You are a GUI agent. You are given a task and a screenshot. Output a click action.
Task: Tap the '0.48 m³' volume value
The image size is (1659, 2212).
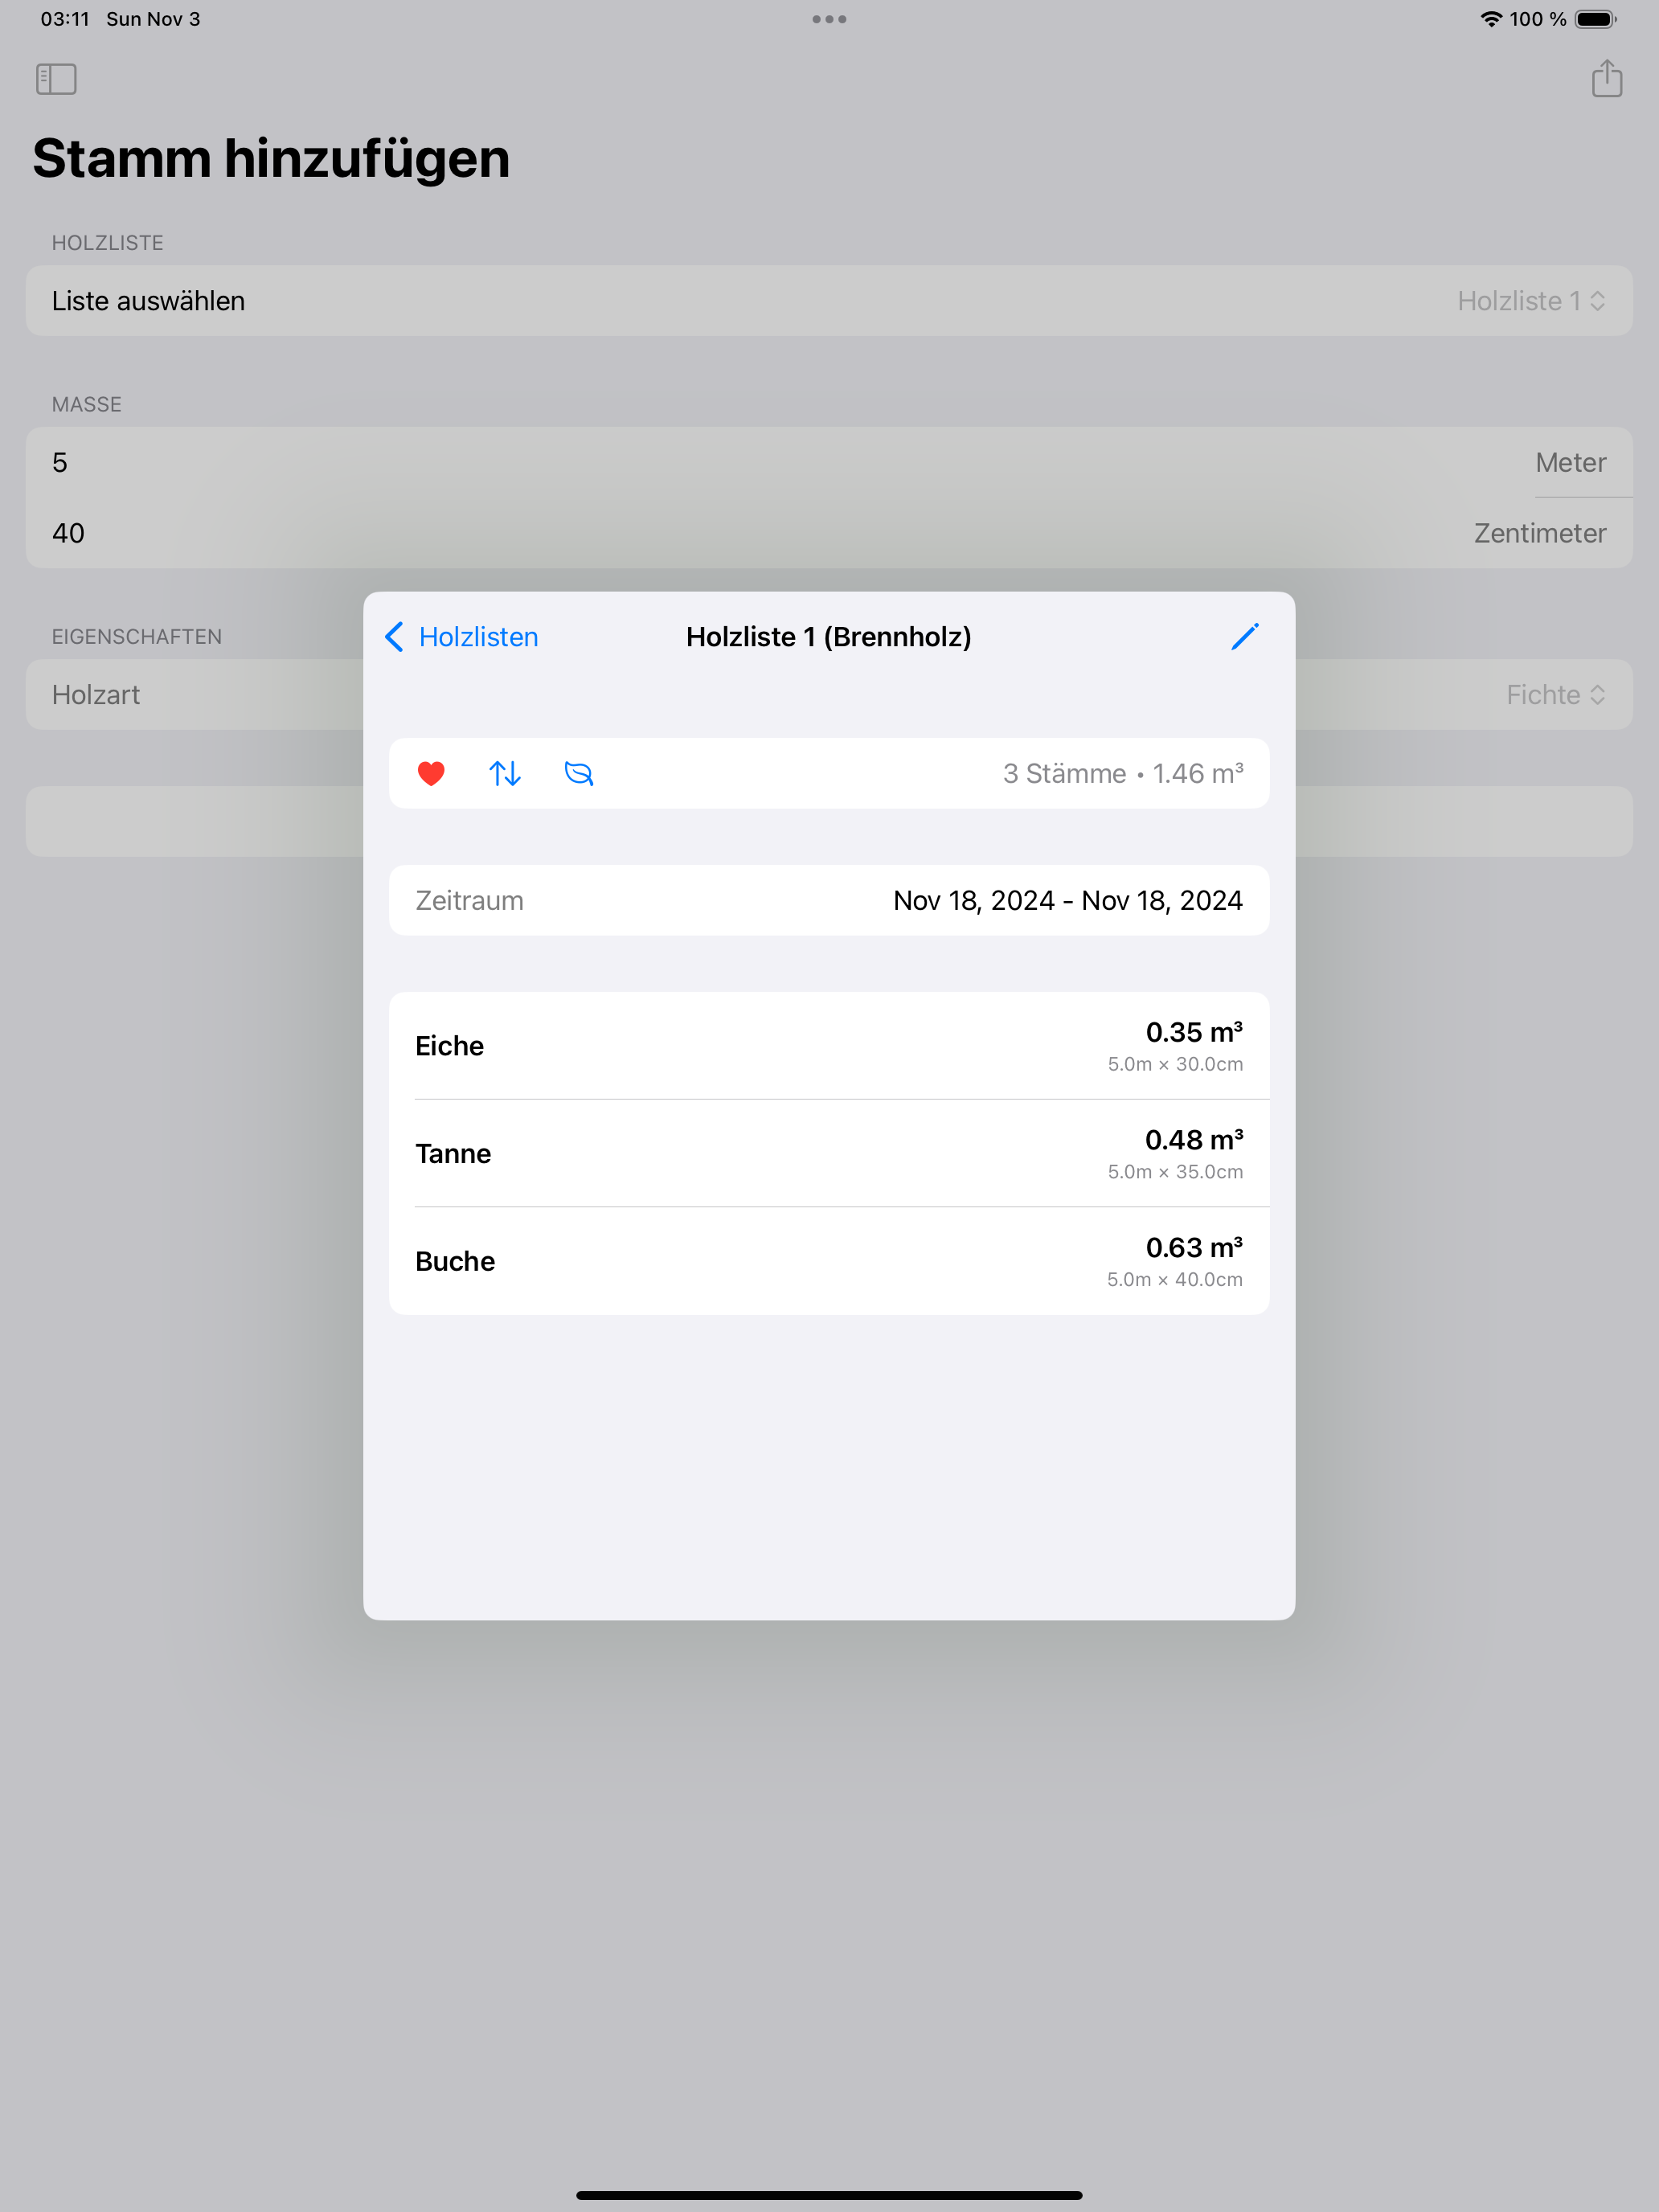click(x=1194, y=1140)
